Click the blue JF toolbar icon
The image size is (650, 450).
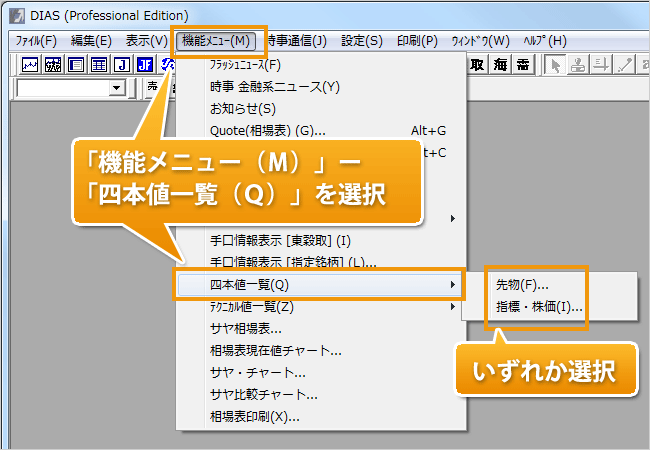145,65
